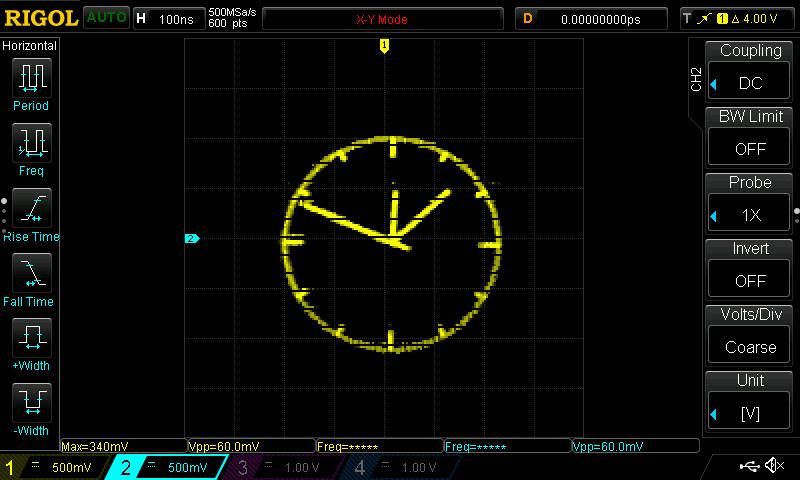Select the +Width measurement icon
The height and width of the screenshot is (480, 800).
[31, 338]
